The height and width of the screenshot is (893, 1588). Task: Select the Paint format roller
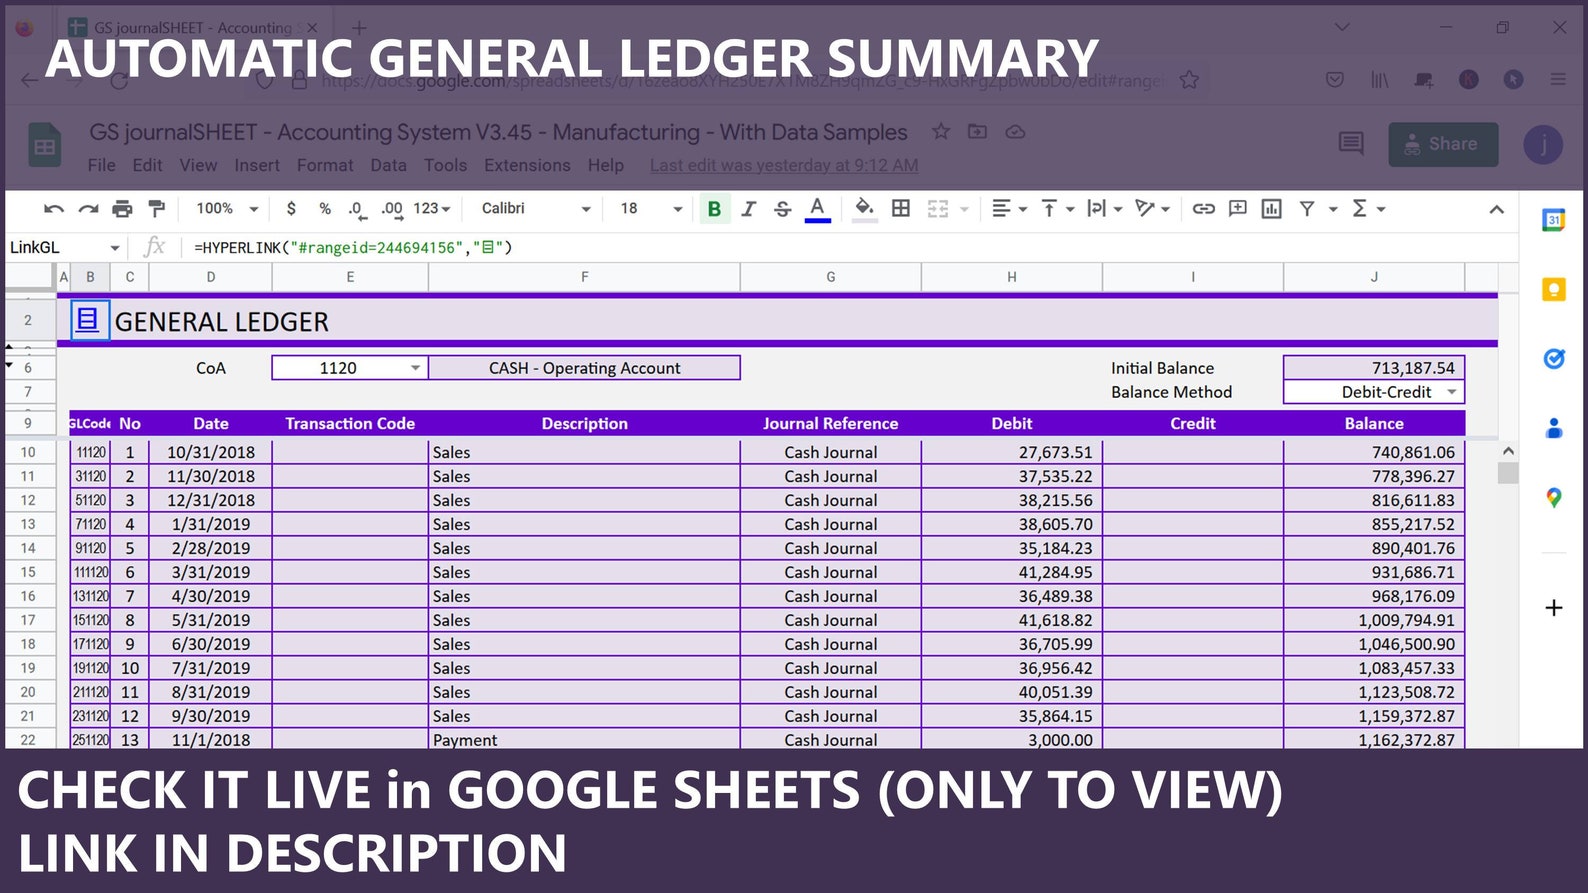[x=156, y=209]
